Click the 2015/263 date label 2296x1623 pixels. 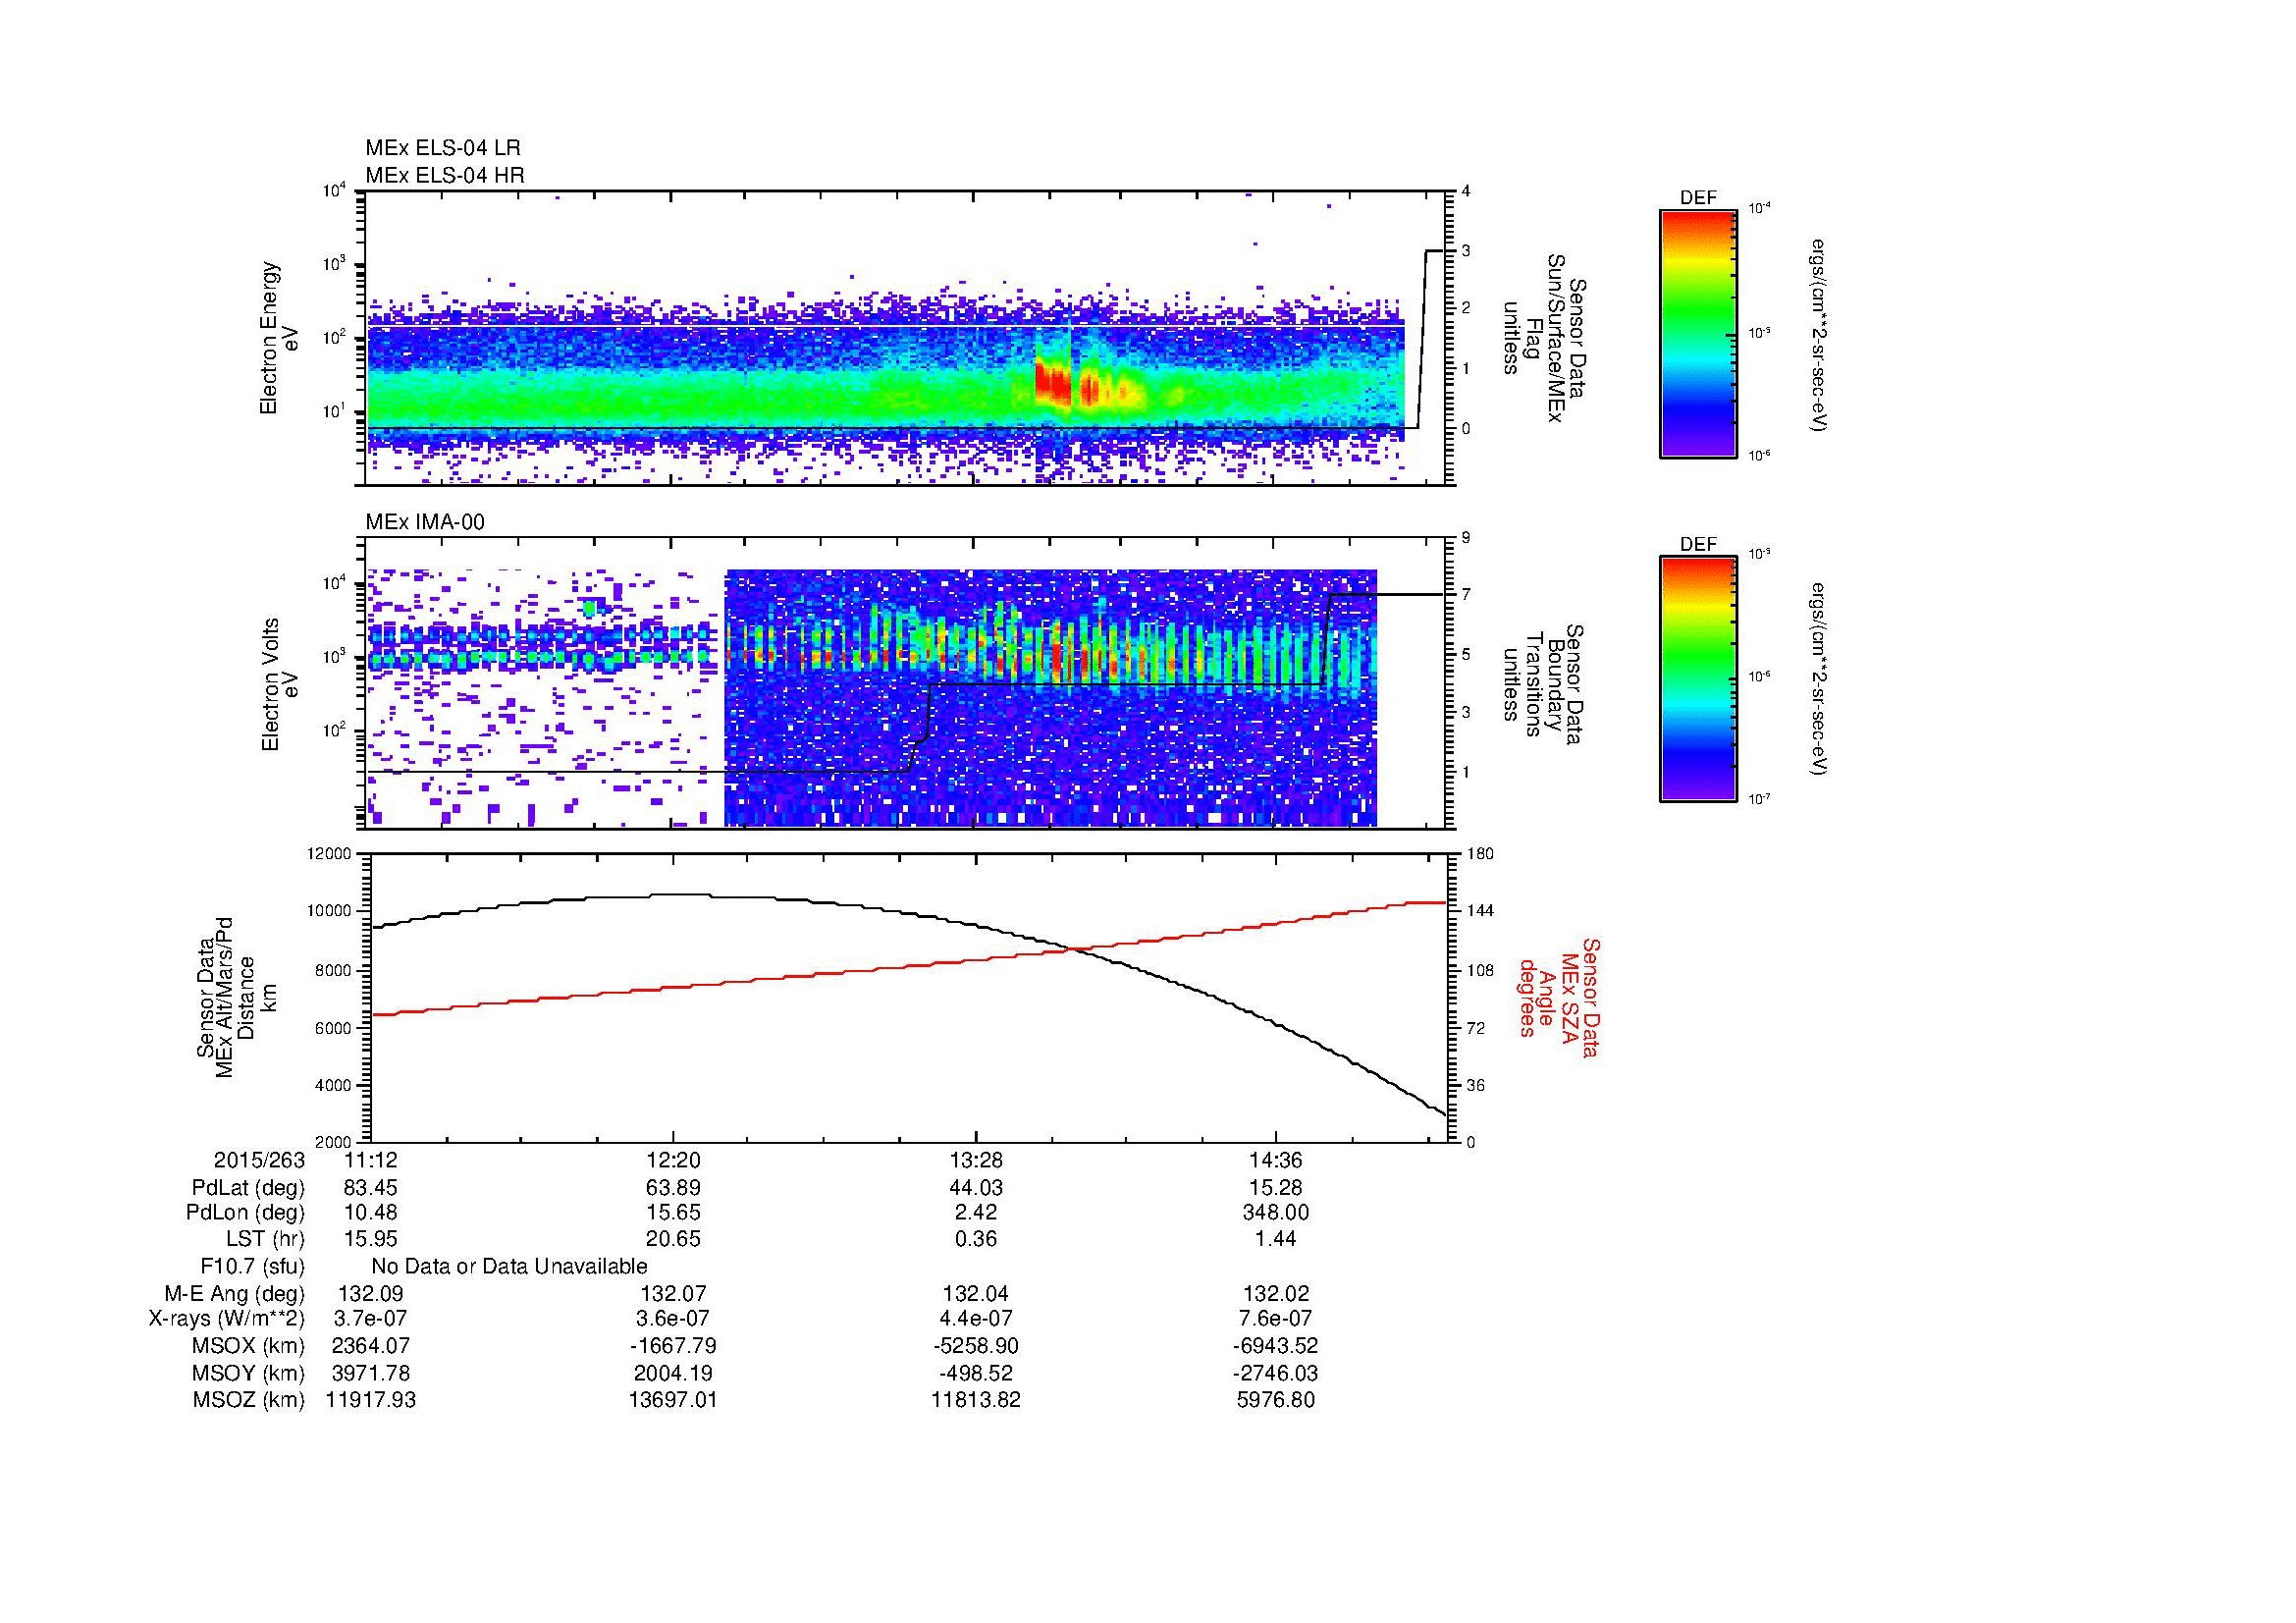pos(258,1161)
